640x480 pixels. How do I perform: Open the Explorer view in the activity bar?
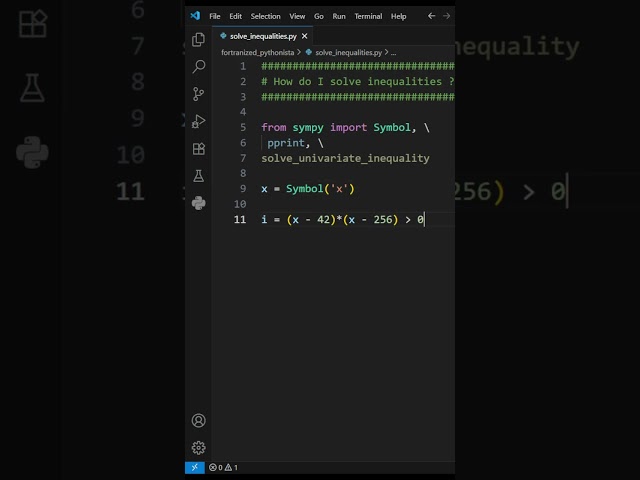pyautogui.click(x=198, y=40)
